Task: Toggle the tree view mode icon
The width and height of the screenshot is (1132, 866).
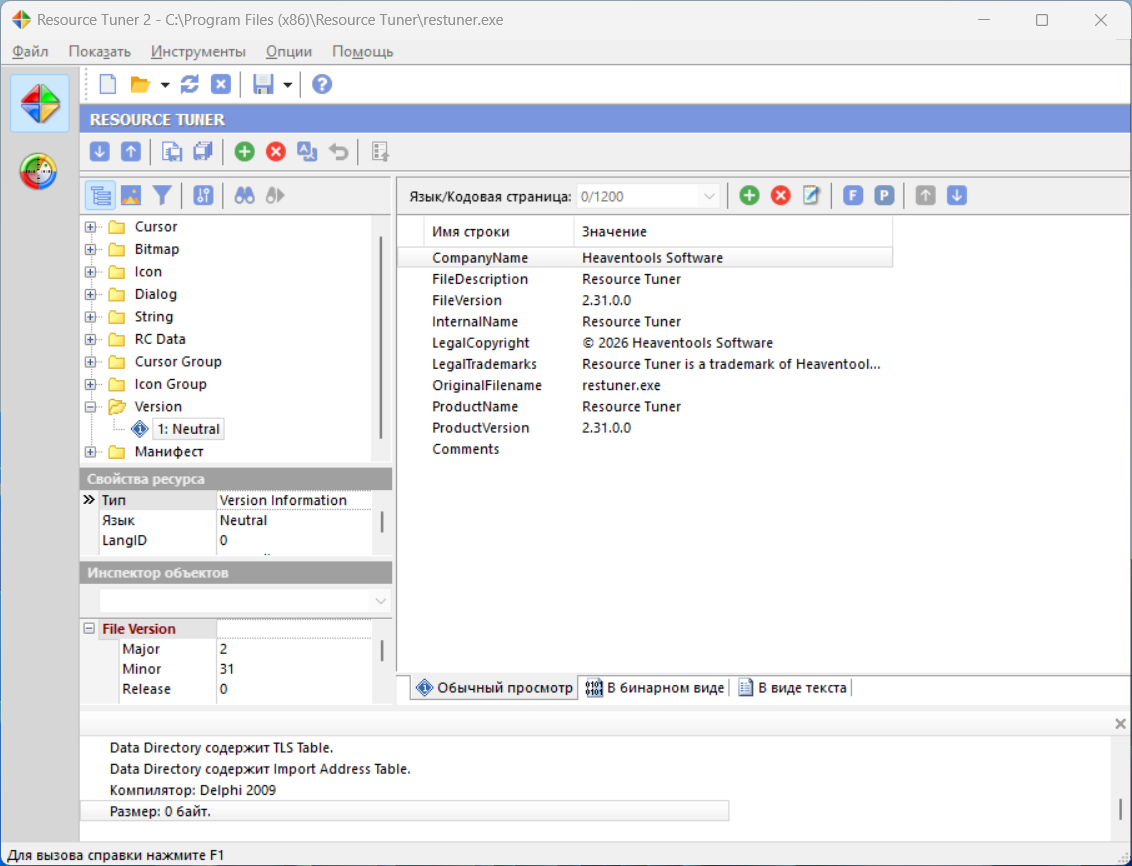Action: (x=100, y=196)
